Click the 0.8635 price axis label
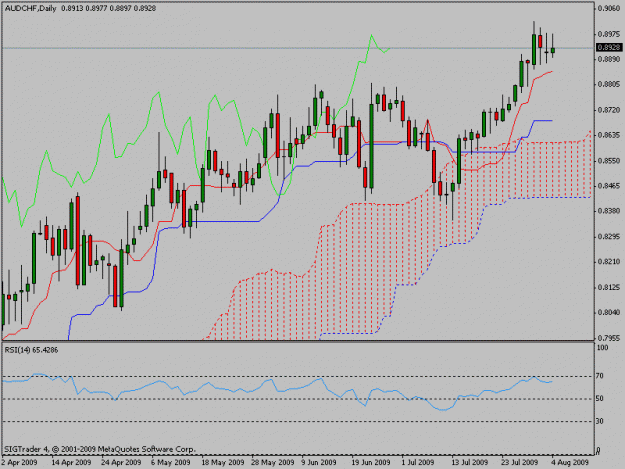Screen dimensions: 625x469 pos(609,135)
